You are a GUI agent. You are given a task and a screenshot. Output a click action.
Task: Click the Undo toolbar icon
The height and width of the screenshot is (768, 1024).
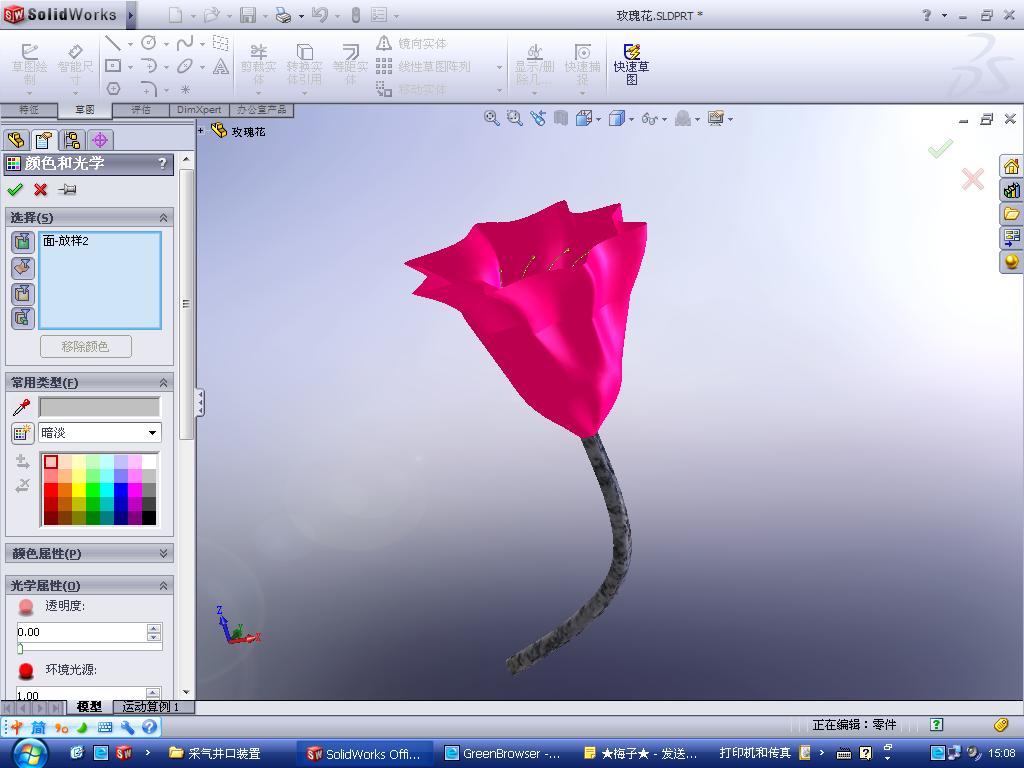tap(319, 15)
